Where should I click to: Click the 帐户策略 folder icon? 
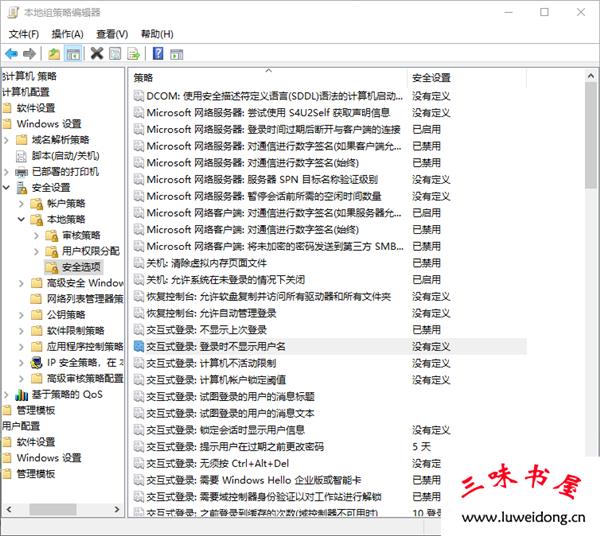(37, 204)
